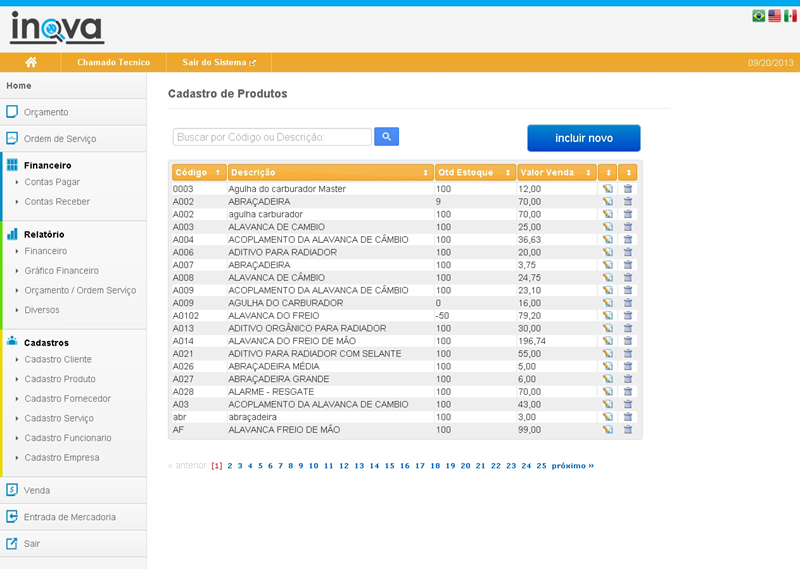Delete the AGULHA DO CARBURADOR row via trash icon
Viewport: 800px width, 569px height.
(628, 303)
